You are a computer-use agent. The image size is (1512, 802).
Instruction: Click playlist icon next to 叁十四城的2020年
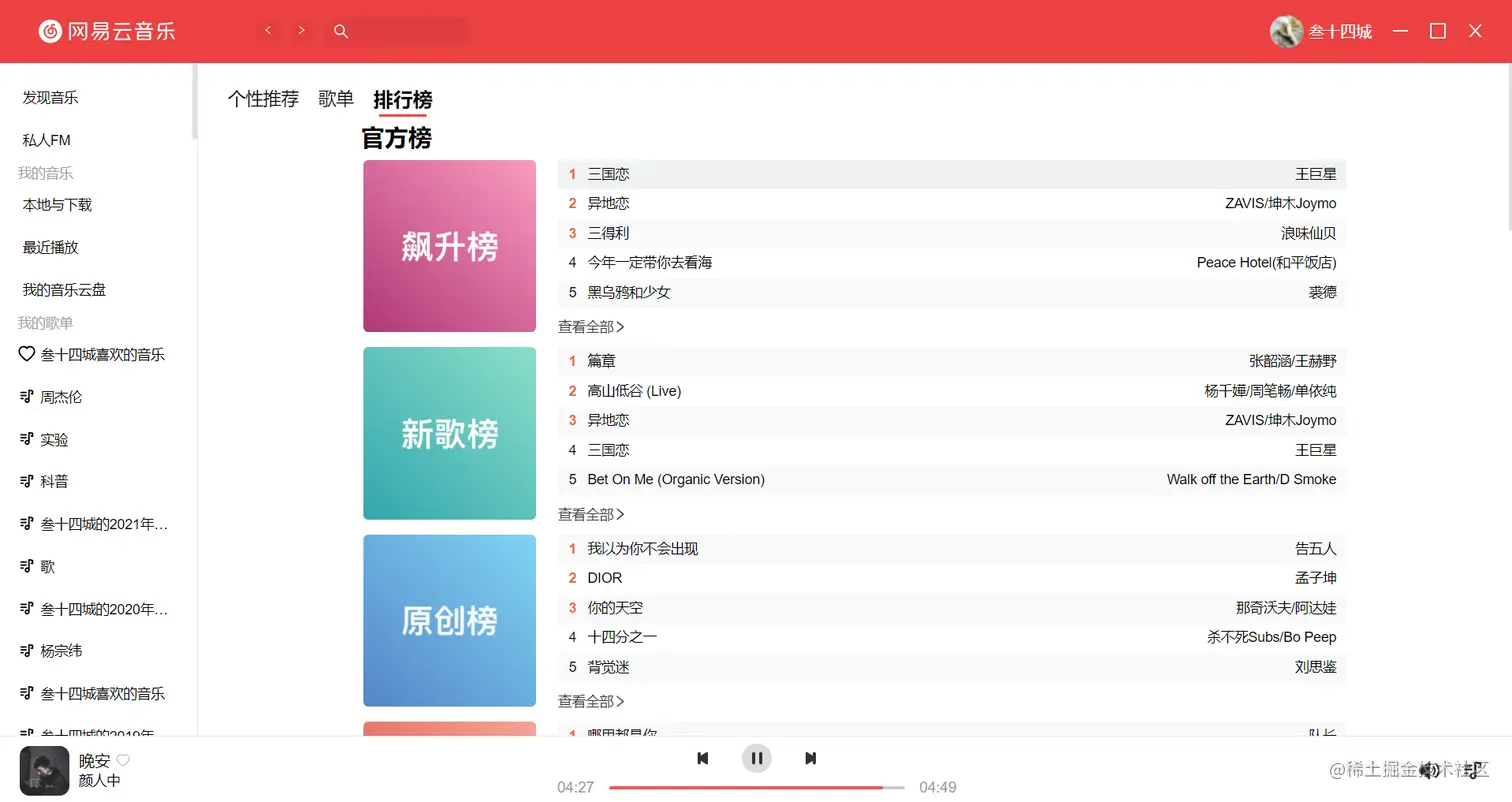[x=27, y=609]
